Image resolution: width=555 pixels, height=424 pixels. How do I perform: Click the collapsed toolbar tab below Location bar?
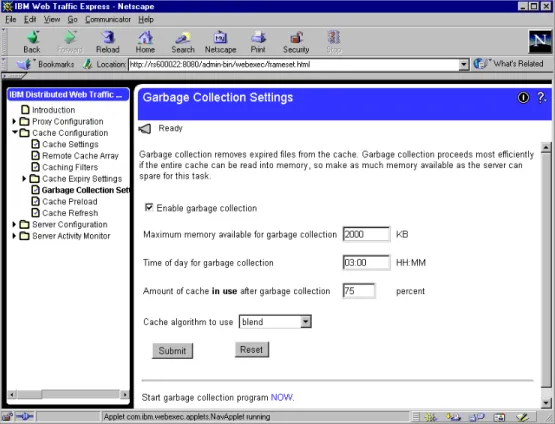[x=14, y=76]
